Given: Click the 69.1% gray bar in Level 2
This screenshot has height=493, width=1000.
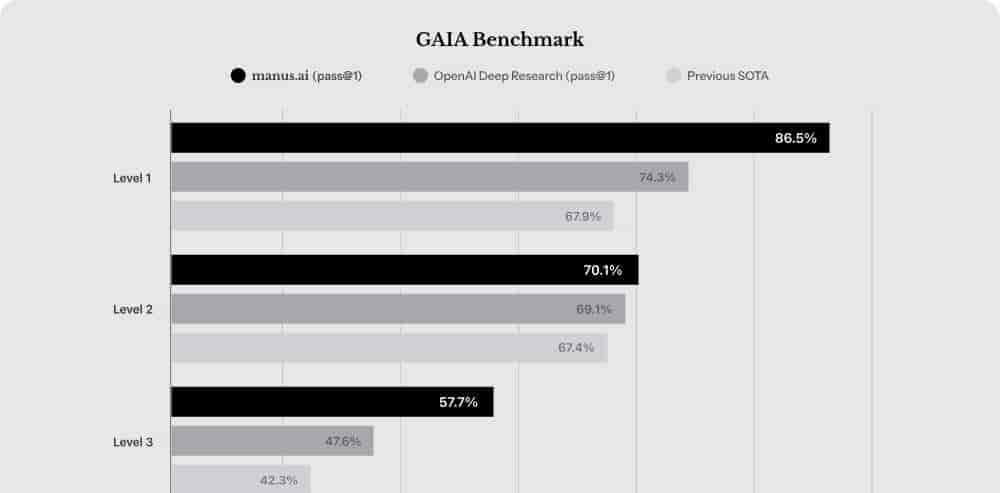Looking at the screenshot, I should (x=398, y=309).
